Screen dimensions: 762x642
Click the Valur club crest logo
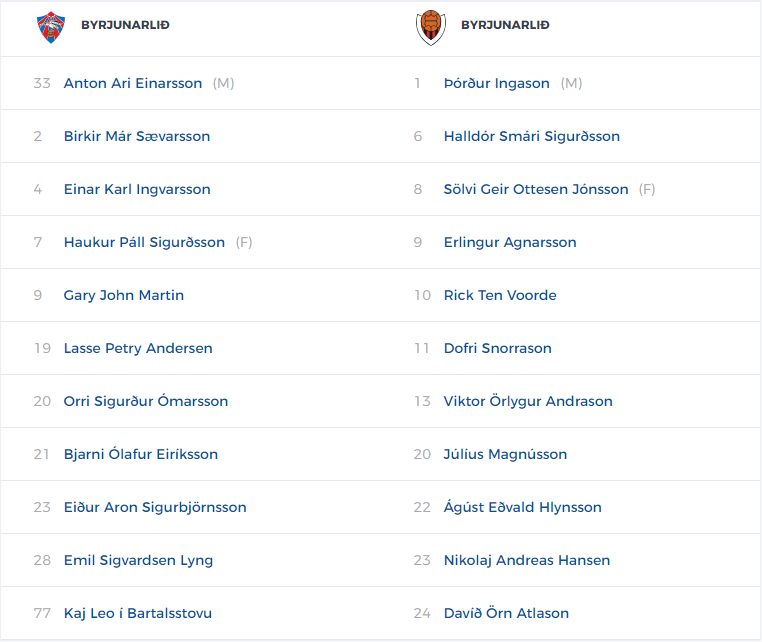pos(51,28)
